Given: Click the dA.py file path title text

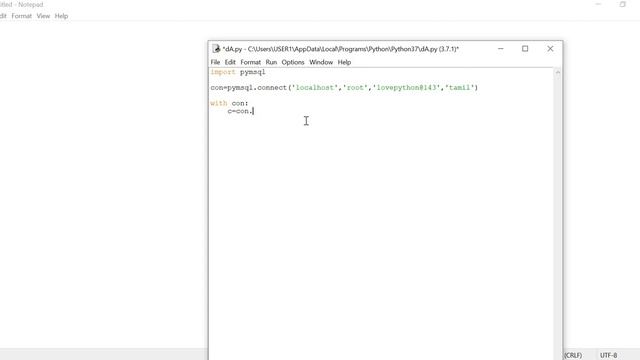Looking at the screenshot, I should (340, 49).
